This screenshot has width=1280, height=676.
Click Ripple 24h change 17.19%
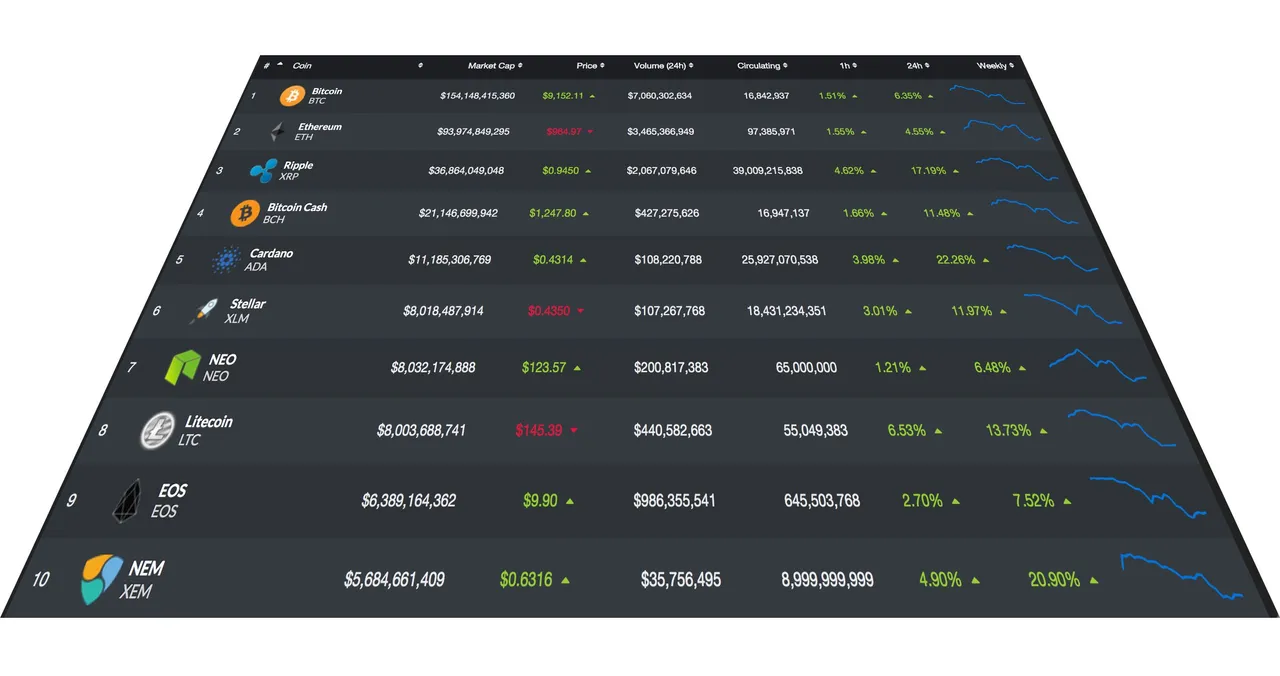coord(928,171)
